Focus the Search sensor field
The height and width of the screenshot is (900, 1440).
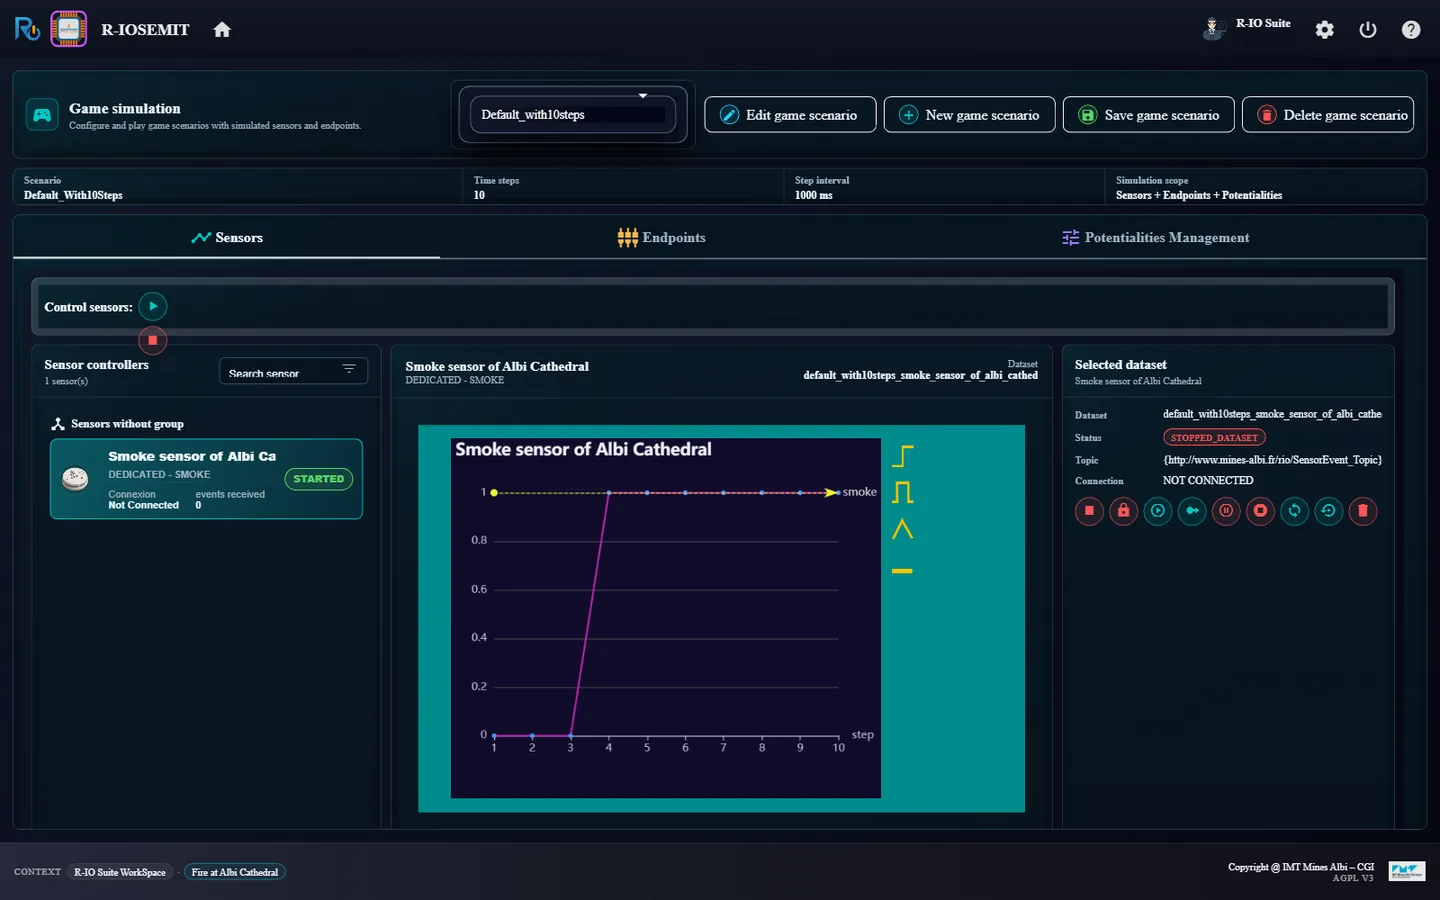[x=294, y=371]
